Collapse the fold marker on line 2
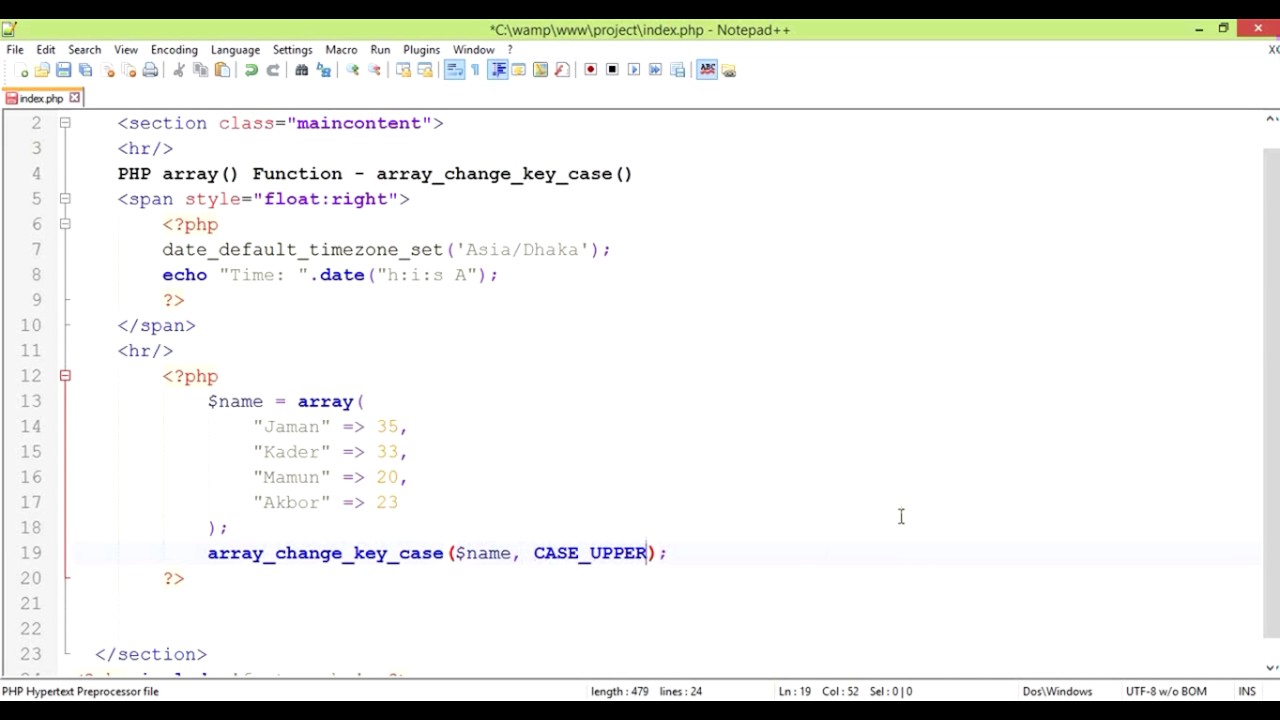1280x720 pixels. [65, 123]
